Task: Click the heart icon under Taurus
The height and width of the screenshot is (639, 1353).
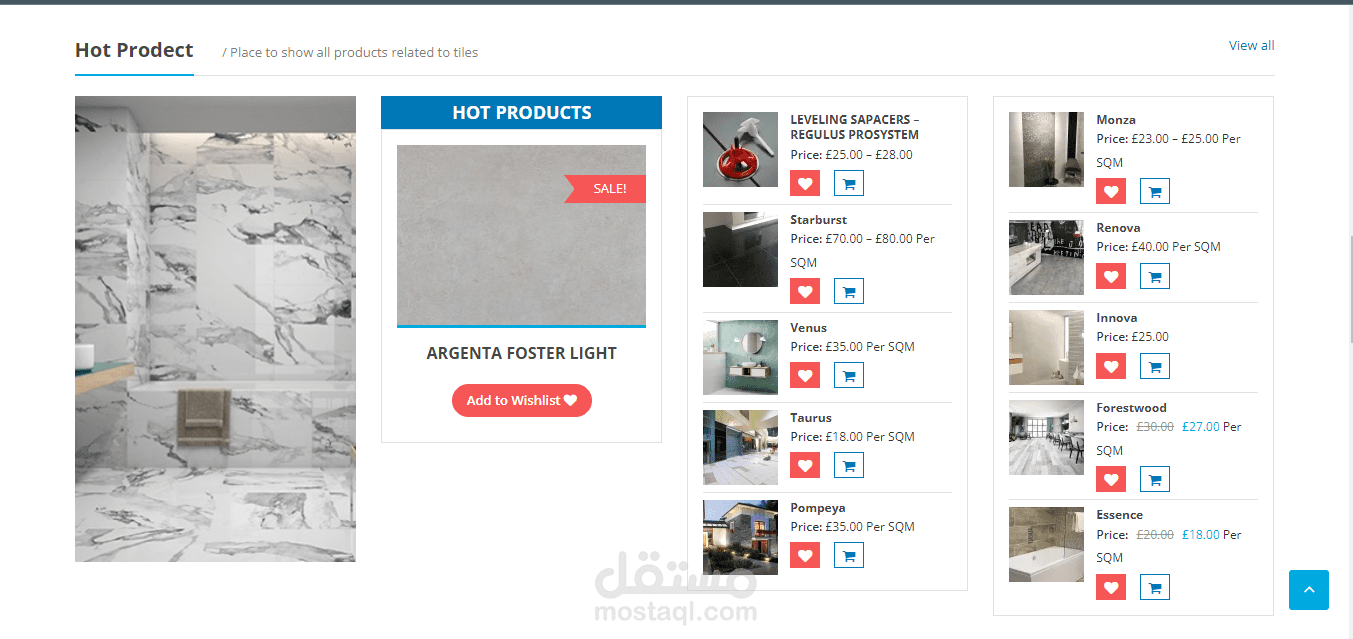Action: point(805,465)
